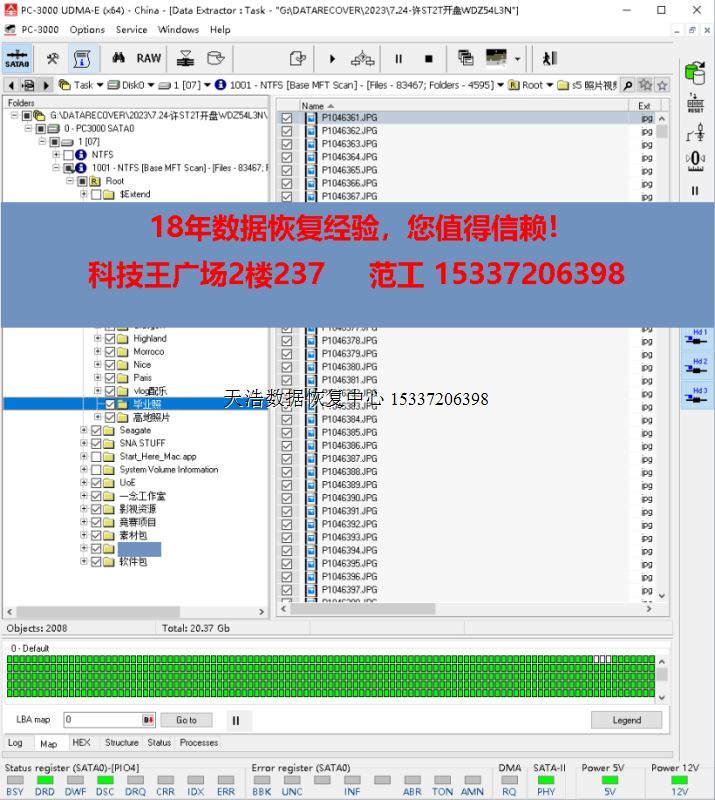Uncheck the Seagate folder checkbox
This screenshot has width=715, height=800.
[x=97, y=431]
